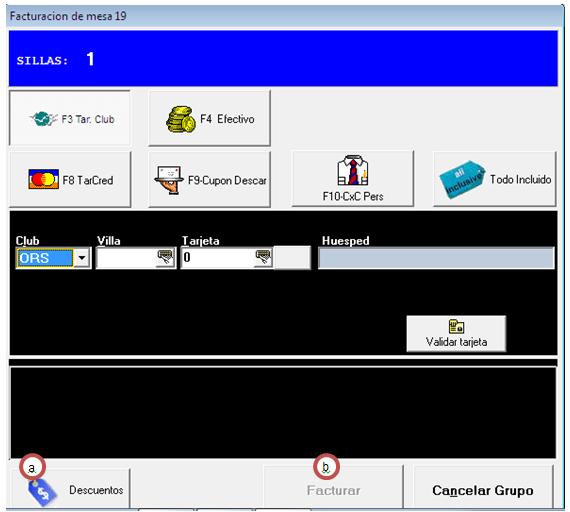Image resolution: width=570 pixels, height=512 pixels.
Task: Click the all inclusive tag icon
Action: [462, 179]
